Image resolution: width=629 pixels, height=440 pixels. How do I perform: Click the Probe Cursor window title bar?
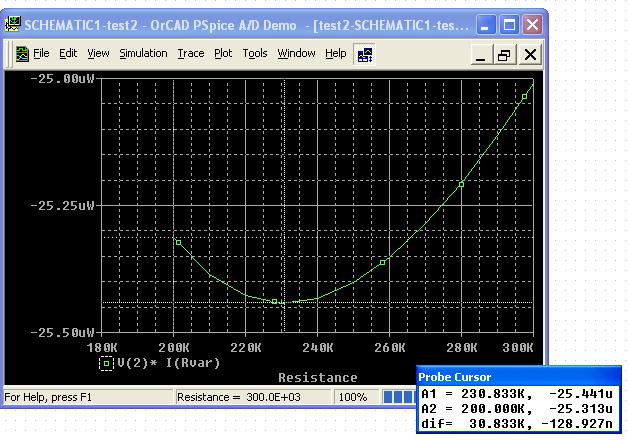point(519,377)
